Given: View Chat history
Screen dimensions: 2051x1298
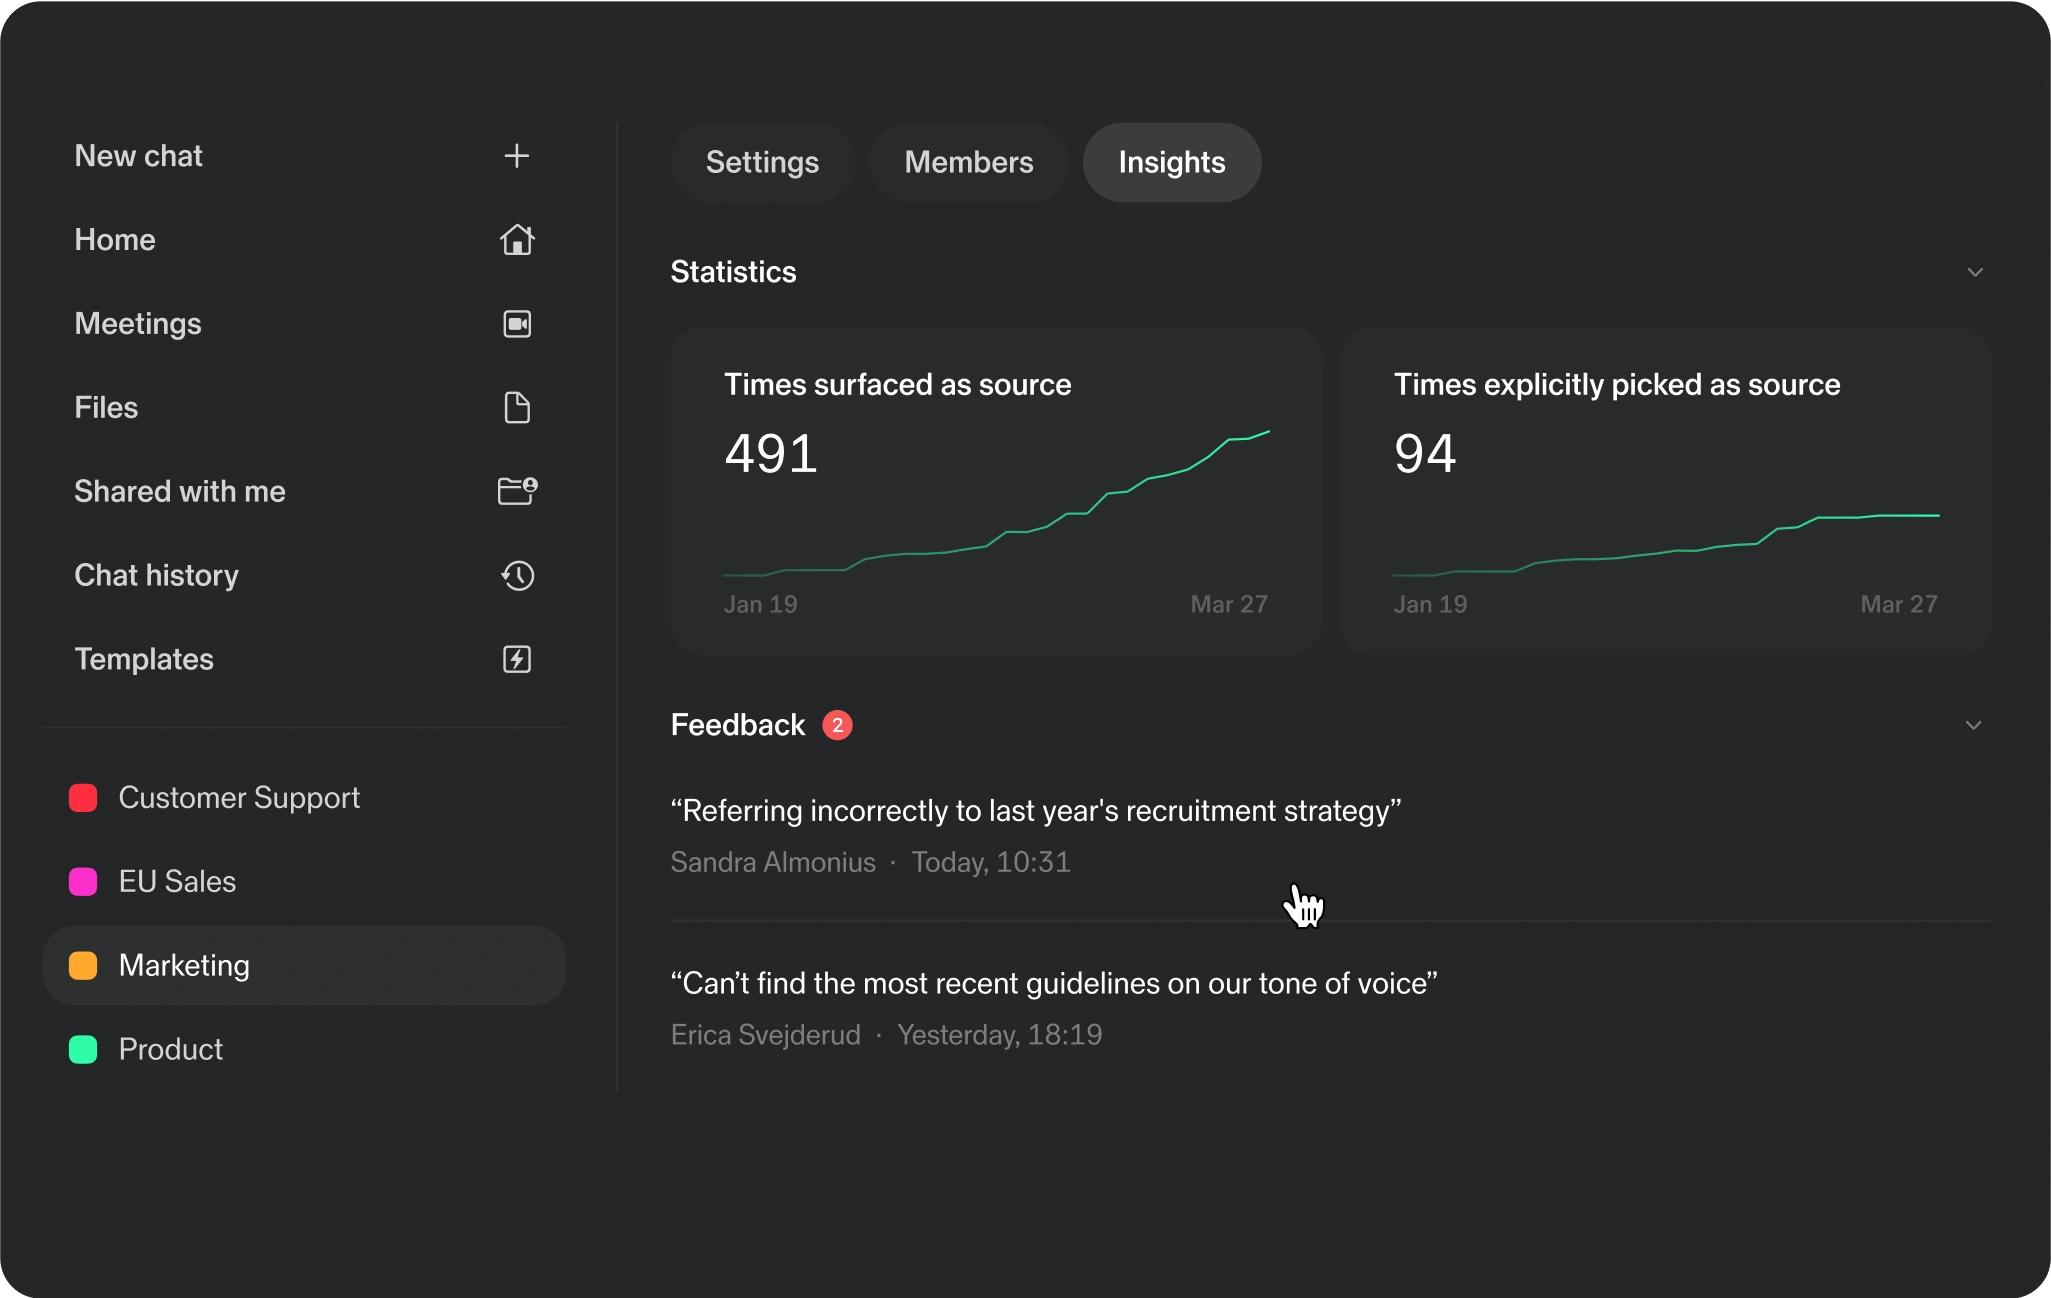Looking at the screenshot, I should 157,574.
